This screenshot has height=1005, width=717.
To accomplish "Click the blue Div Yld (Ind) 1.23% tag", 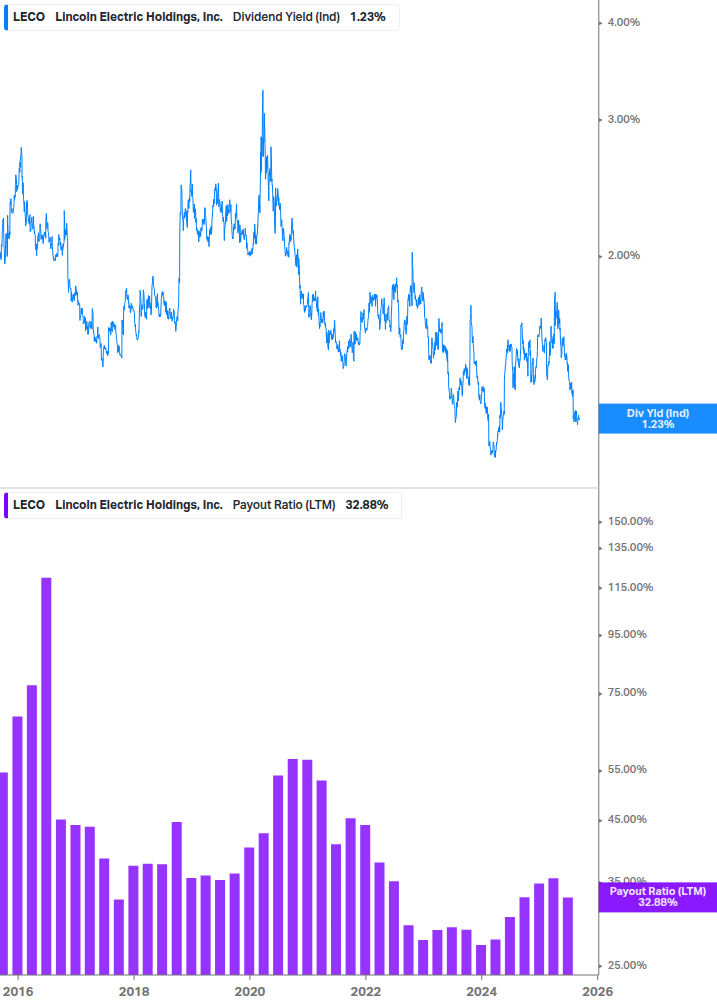I will pos(657,419).
